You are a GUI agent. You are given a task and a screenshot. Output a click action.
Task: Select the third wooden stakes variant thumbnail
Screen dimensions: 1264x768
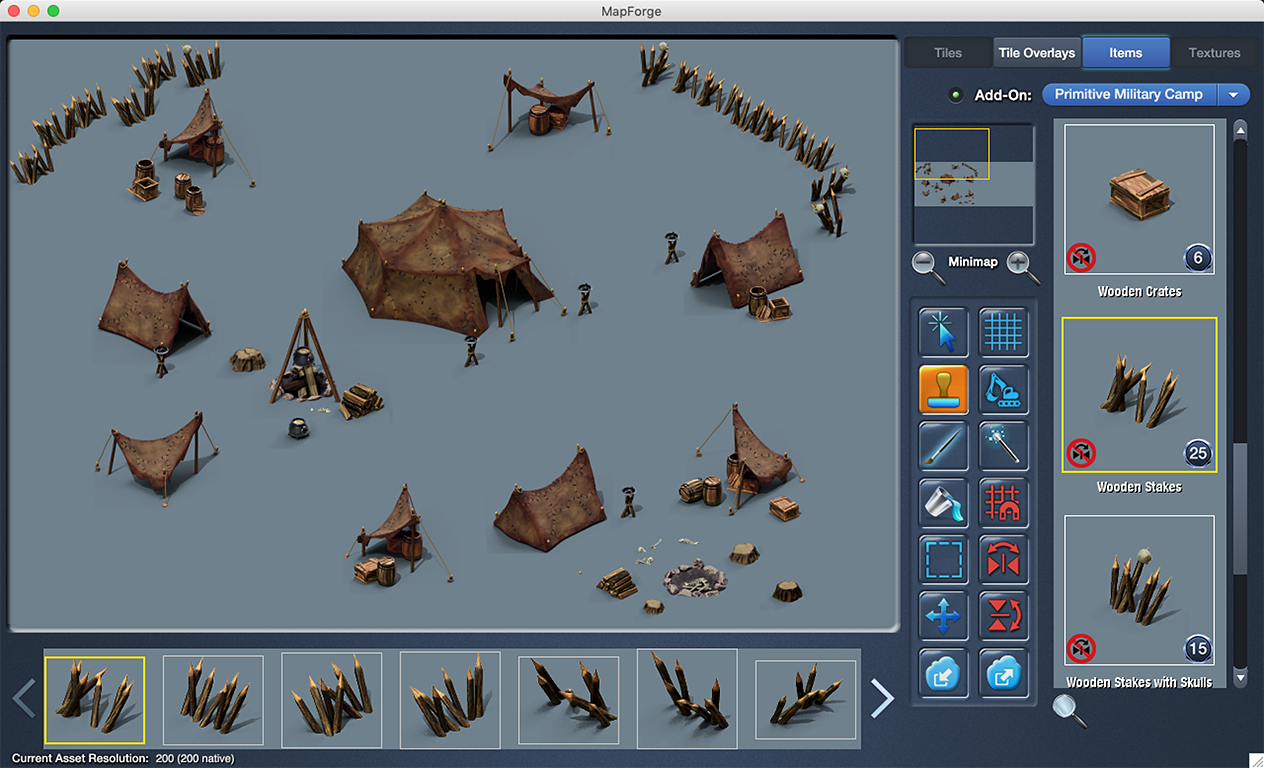(x=331, y=700)
